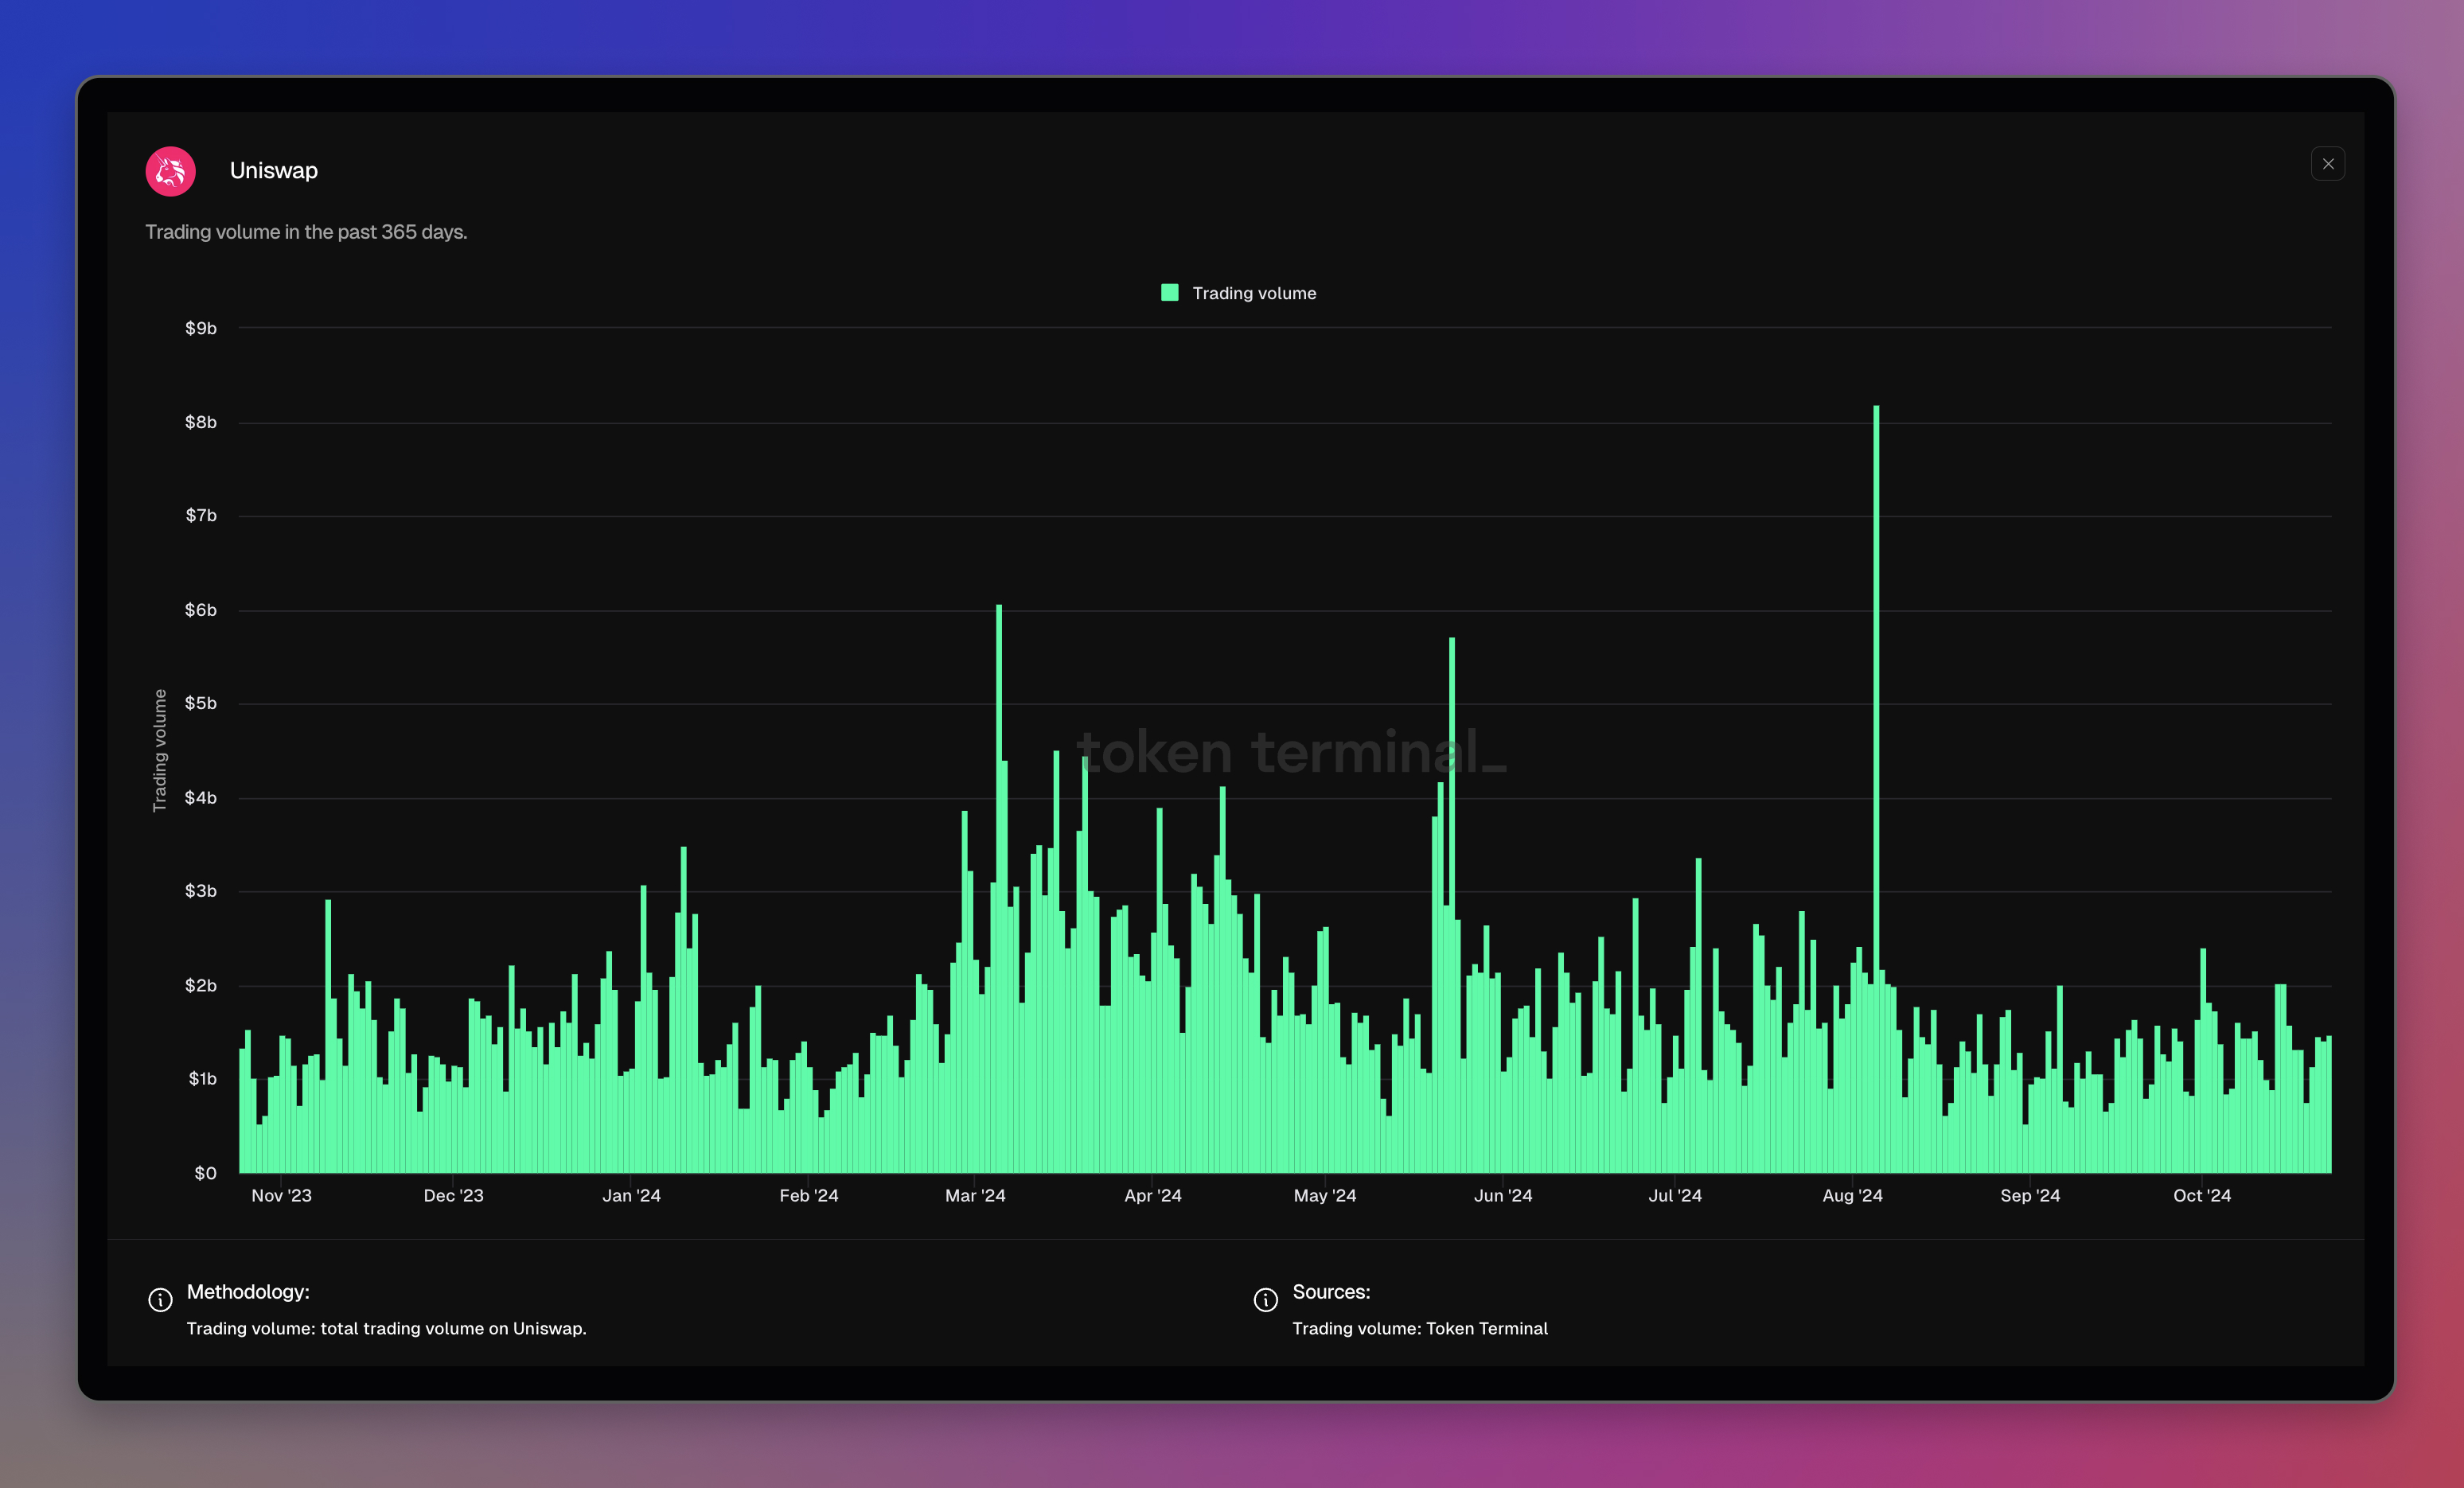Click 'Trading volume: total trading volume on Uniswap.' text

coord(386,1329)
